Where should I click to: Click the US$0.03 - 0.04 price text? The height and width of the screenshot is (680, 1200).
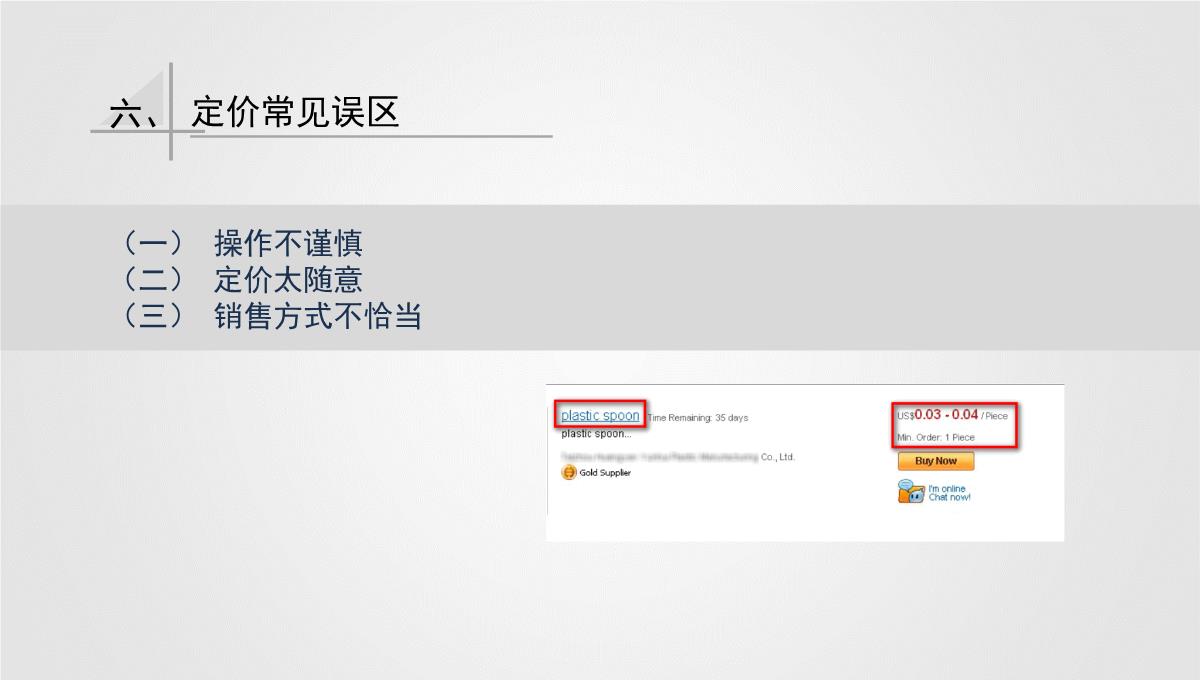[x=945, y=415]
